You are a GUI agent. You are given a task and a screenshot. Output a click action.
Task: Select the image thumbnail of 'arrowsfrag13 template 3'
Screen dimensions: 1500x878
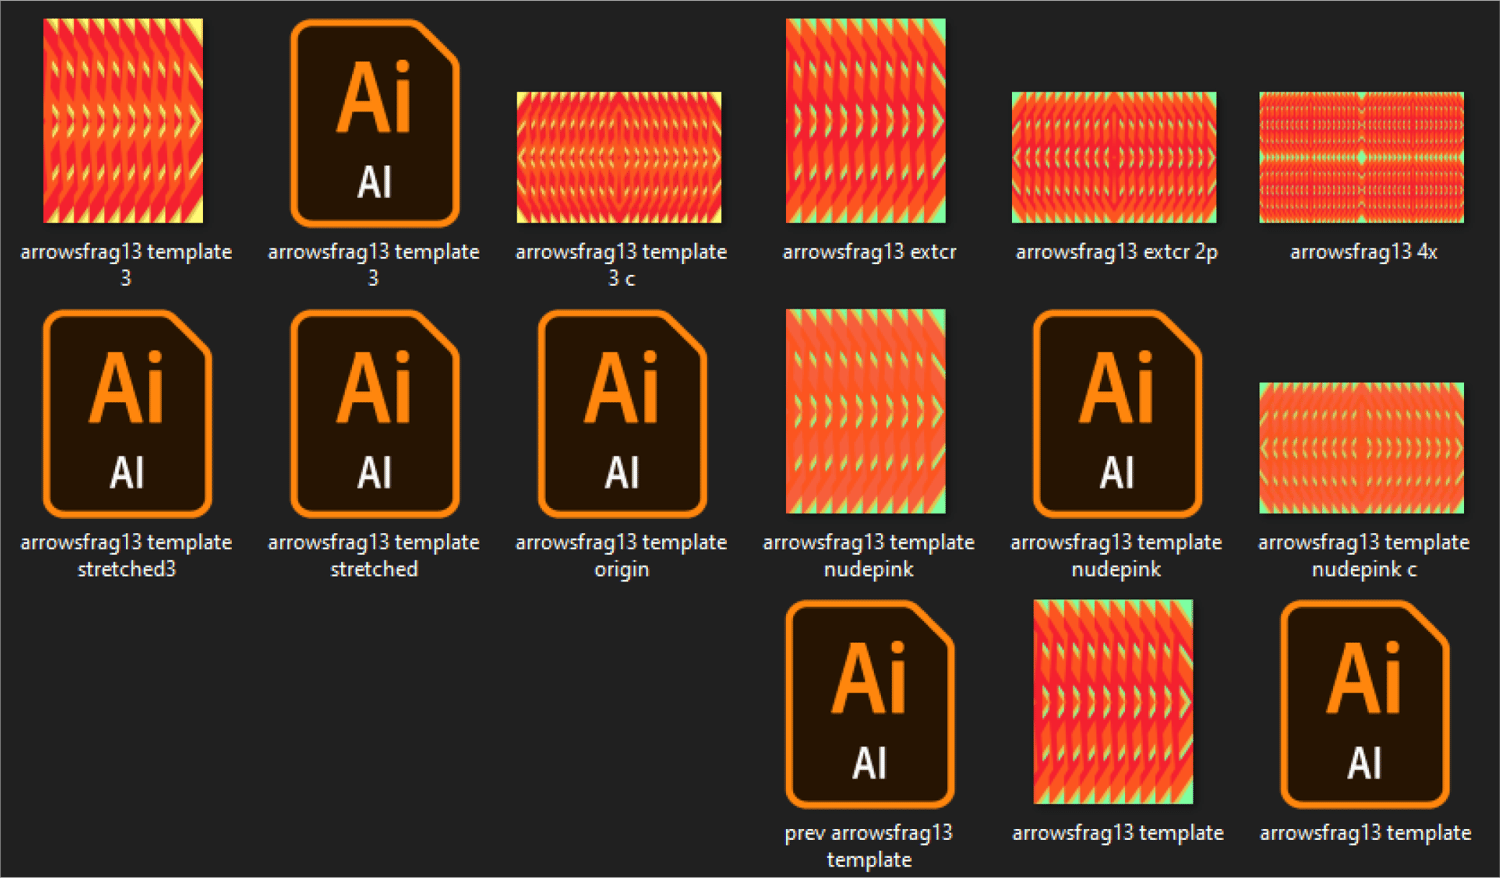123,121
